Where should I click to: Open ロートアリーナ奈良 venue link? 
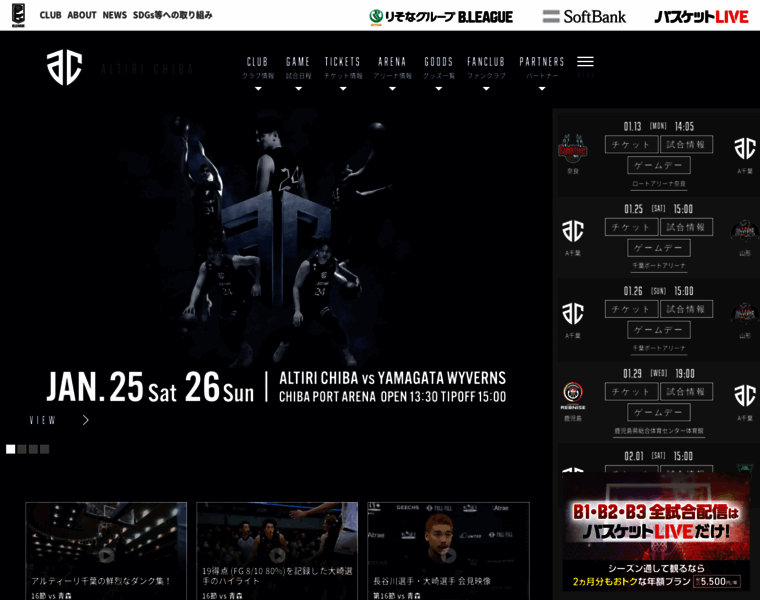[x=659, y=184]
